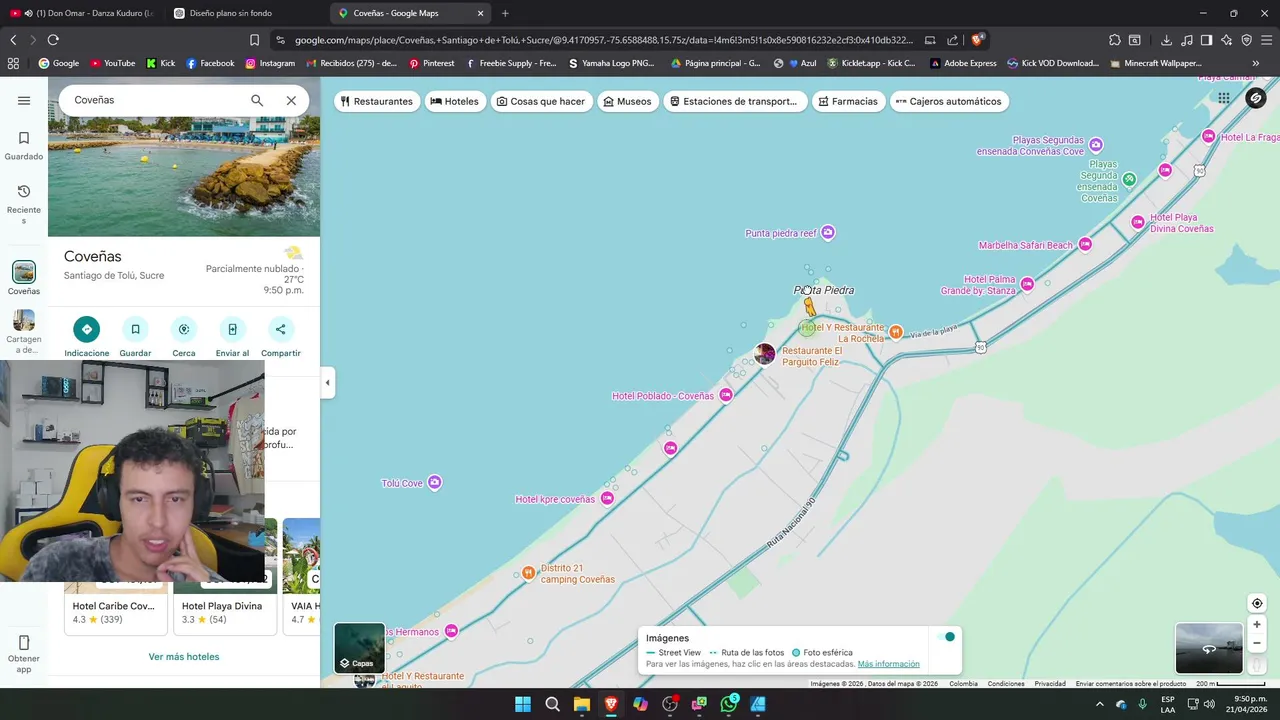Click the Distrito 21 camping Coveñas pin
This screenshot has width=1280, height=720.
pos(528,573)
